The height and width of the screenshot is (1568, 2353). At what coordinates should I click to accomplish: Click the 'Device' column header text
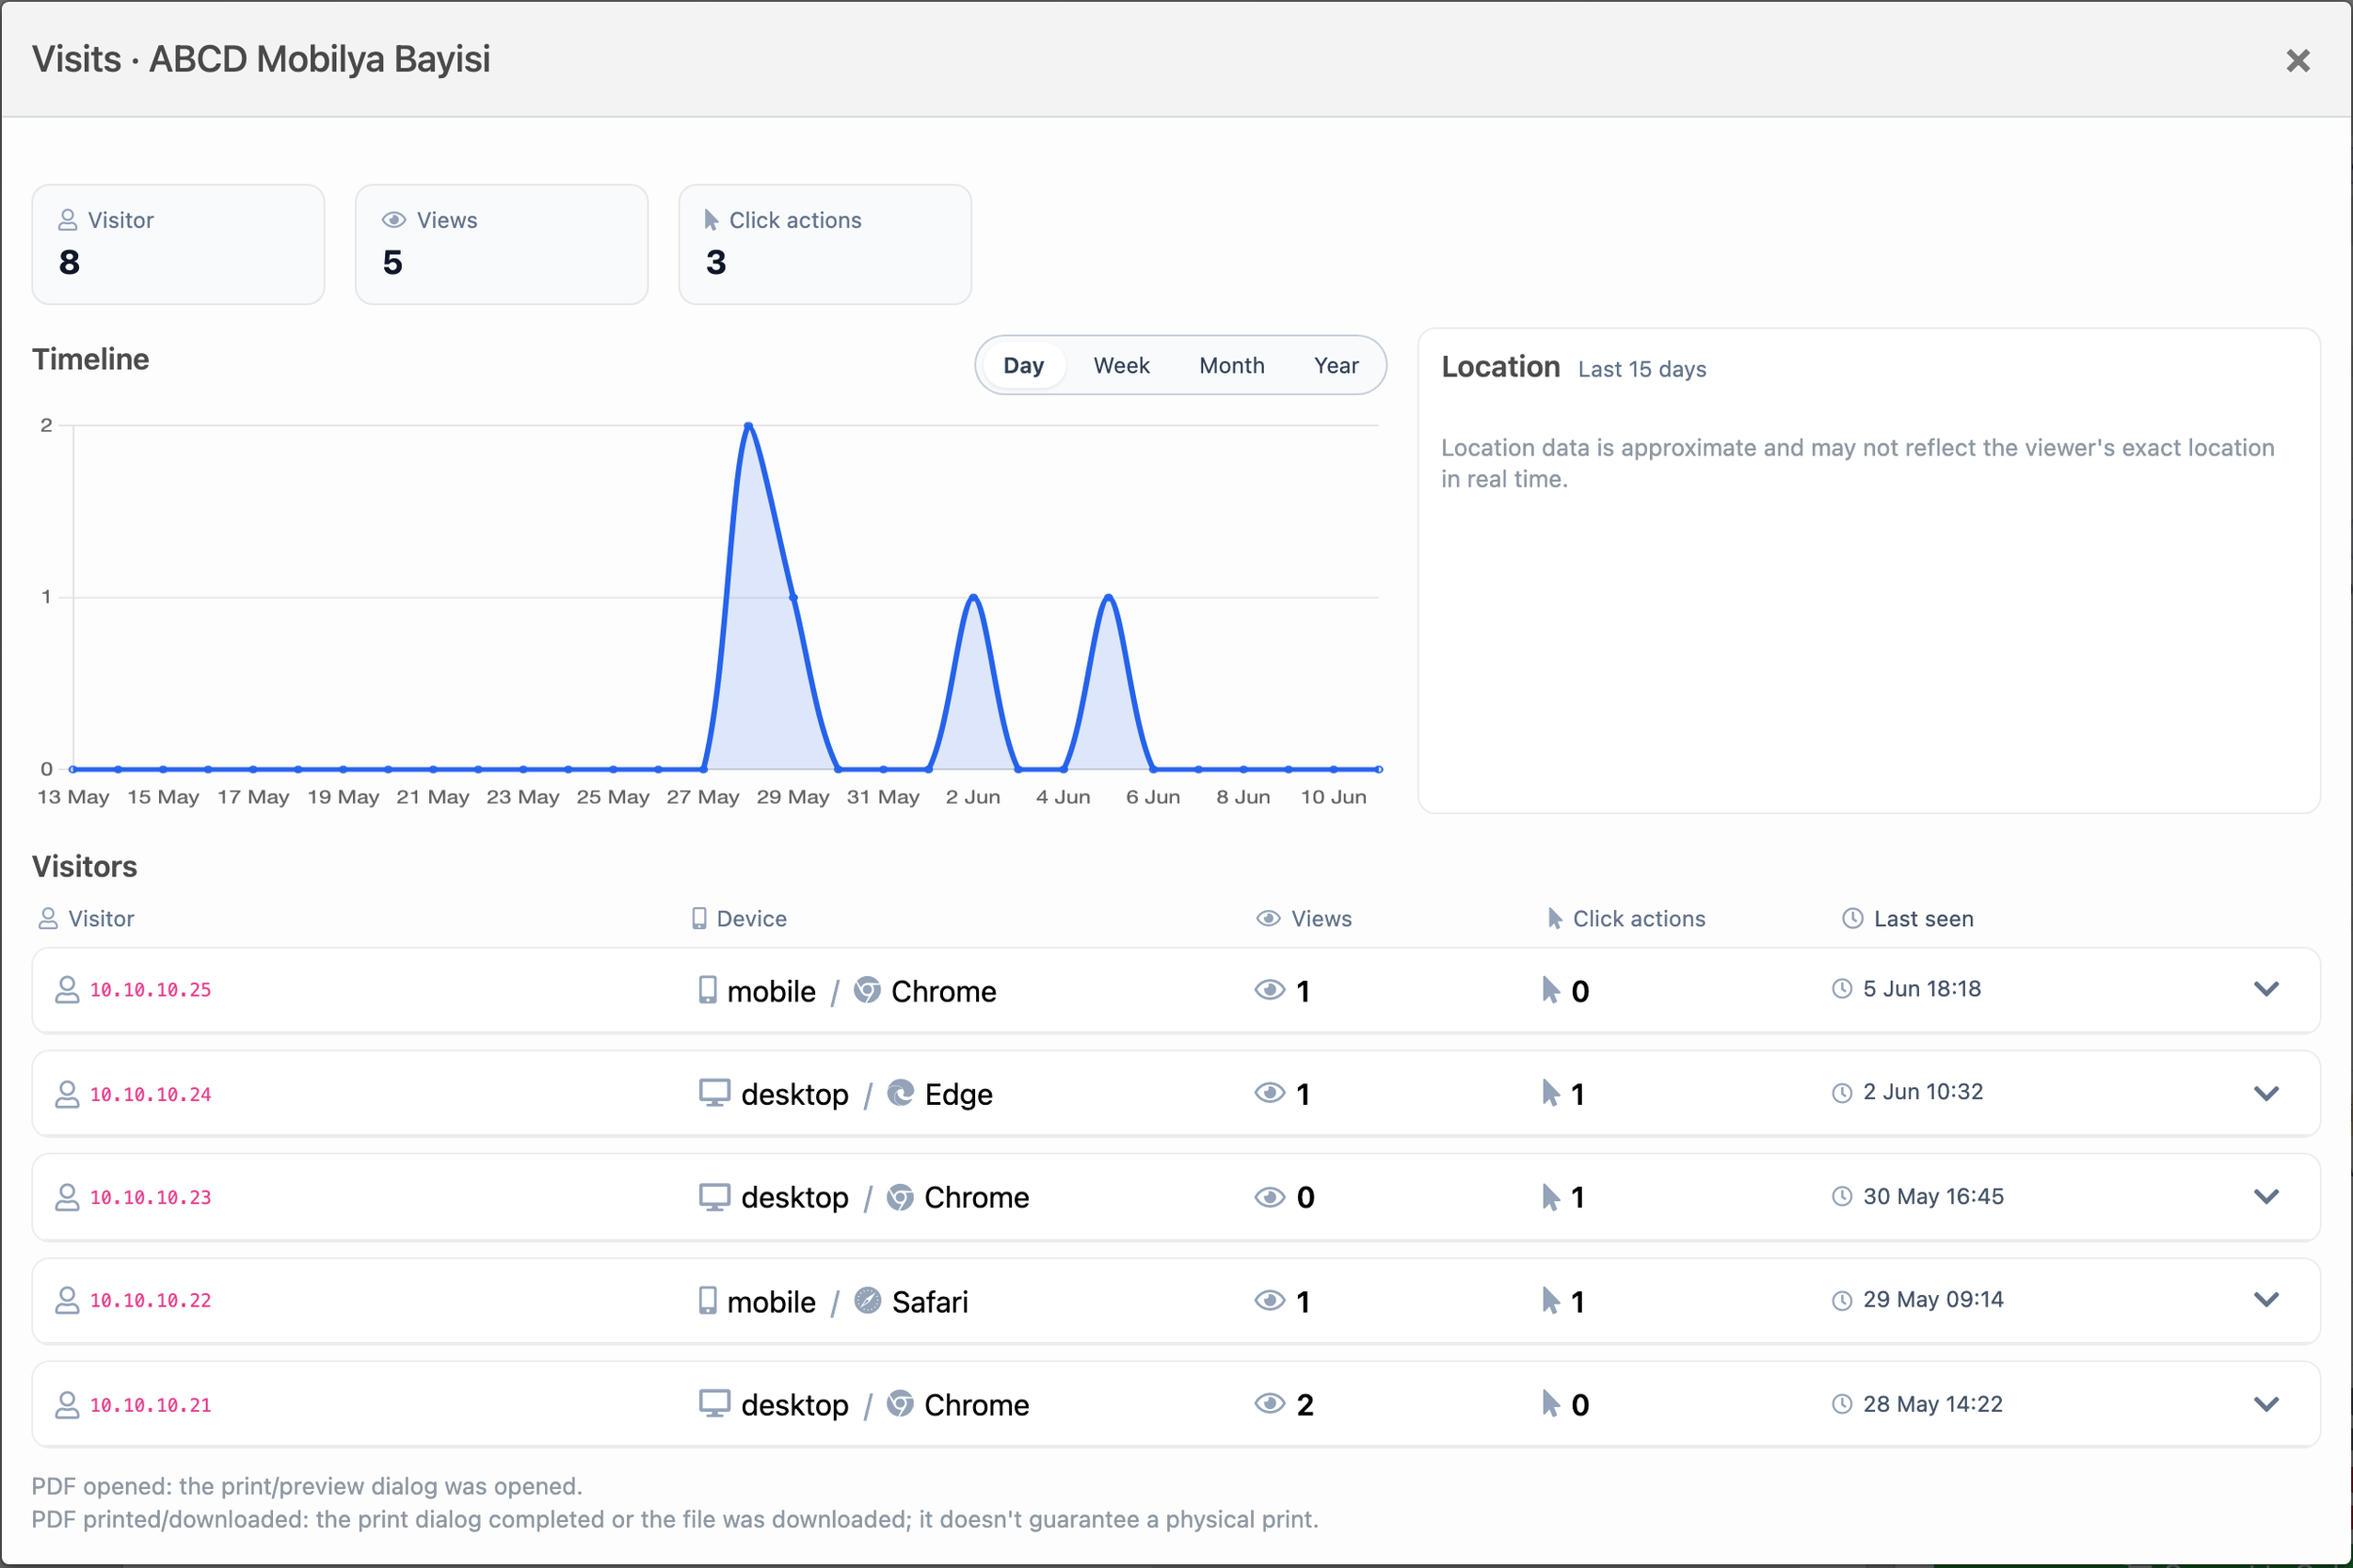751,918
